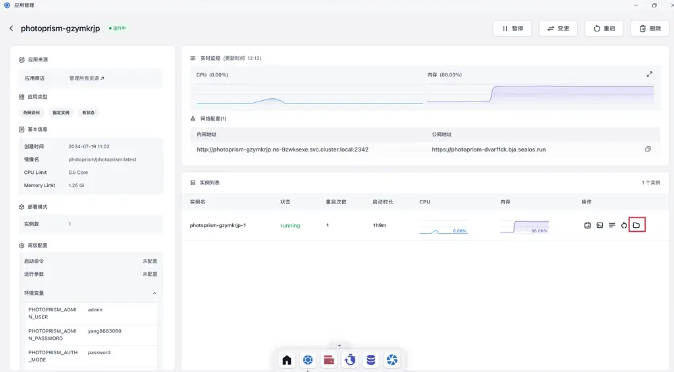Copy the public address via the copy icon
This screenshot has width=674, height=372.
[648, 149]
